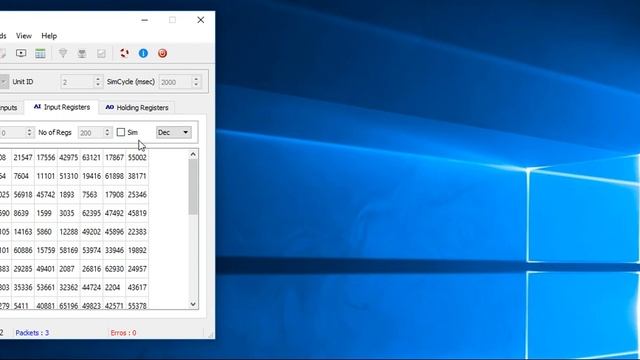640x360 pixels.
Task: Click the SimCycle (msec) value field
Action: 175,82
